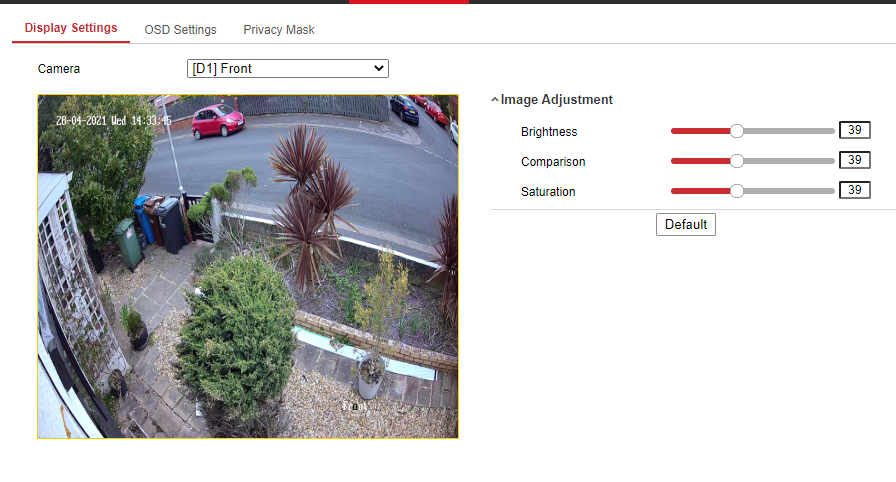Click the Default button

click(x=685, y=225)
